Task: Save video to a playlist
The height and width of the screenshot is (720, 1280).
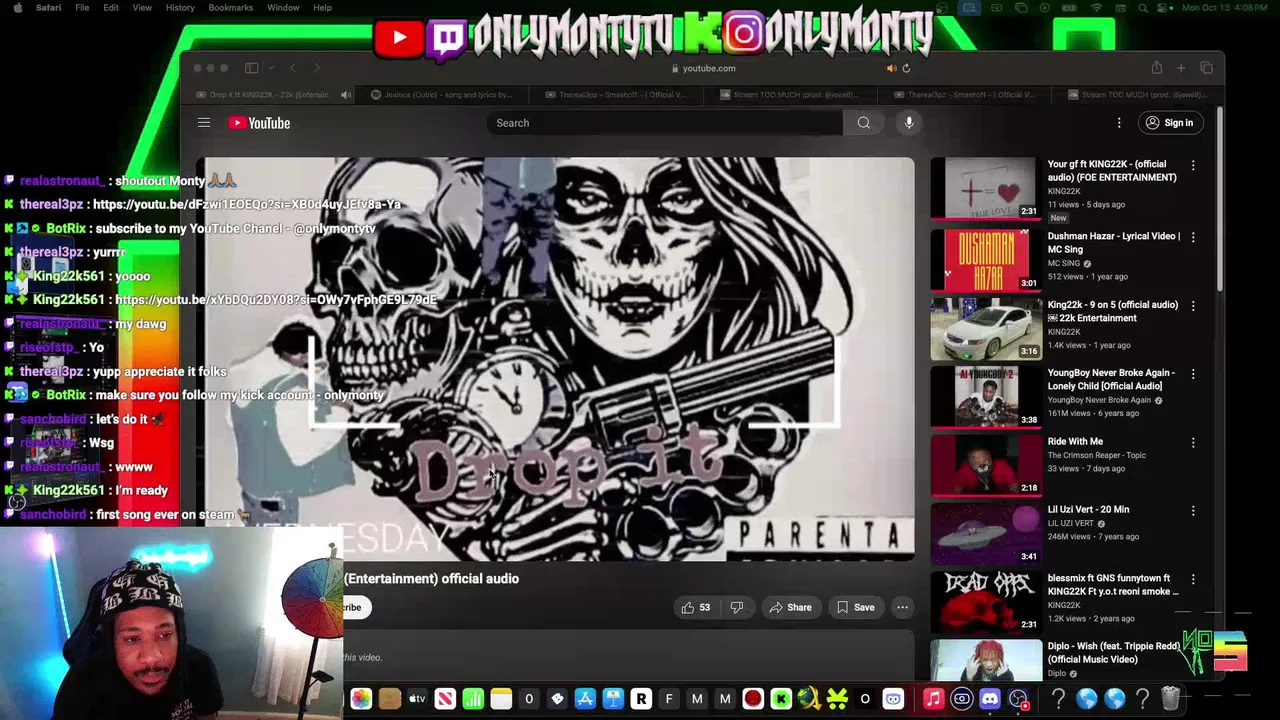Action: point(855,607)
